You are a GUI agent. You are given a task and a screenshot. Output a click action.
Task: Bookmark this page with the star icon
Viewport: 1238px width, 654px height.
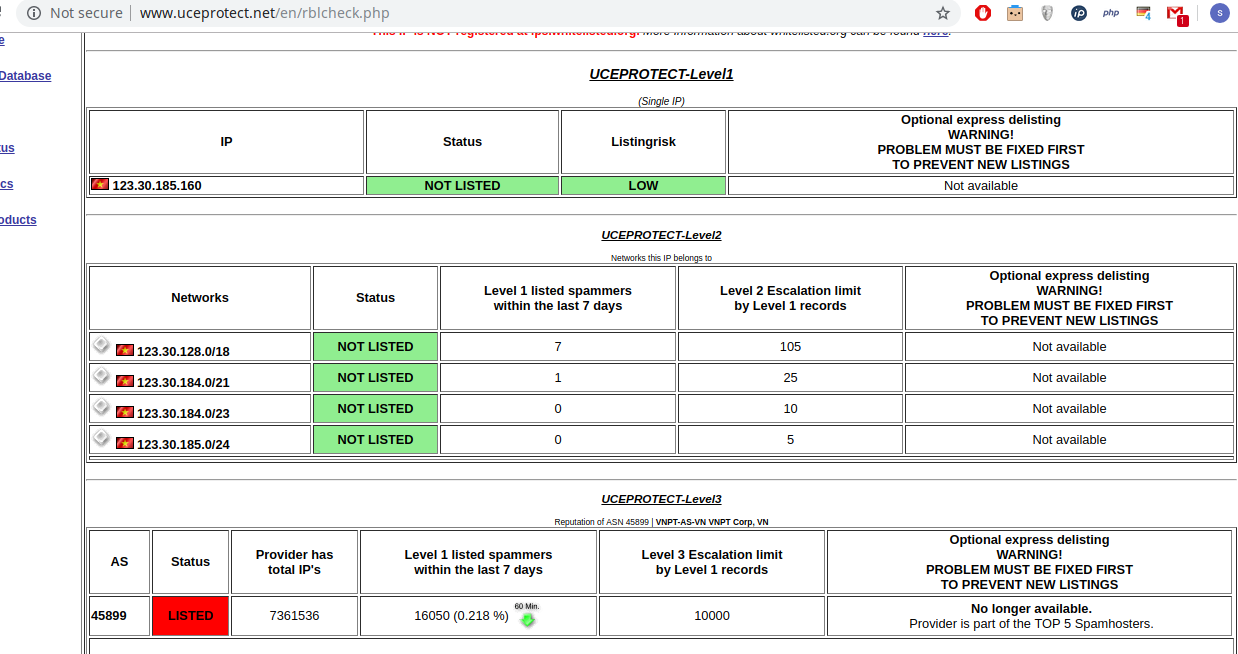(942, 13)
